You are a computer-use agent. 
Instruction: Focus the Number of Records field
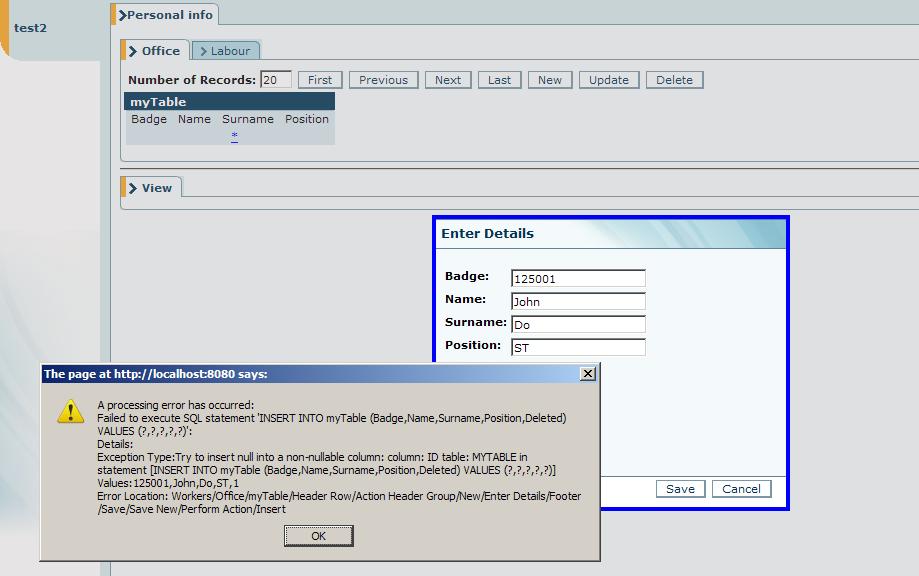275,80
